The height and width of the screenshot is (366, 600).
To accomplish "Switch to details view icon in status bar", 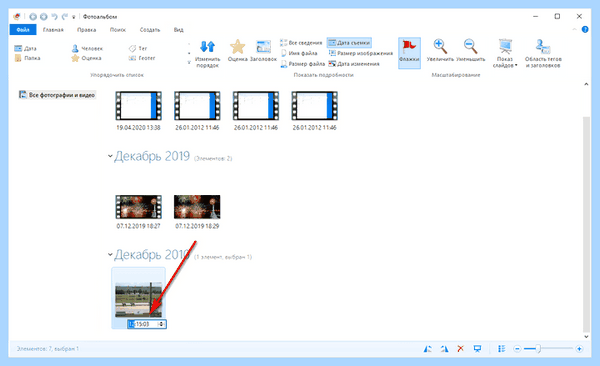I will point(501,349).
